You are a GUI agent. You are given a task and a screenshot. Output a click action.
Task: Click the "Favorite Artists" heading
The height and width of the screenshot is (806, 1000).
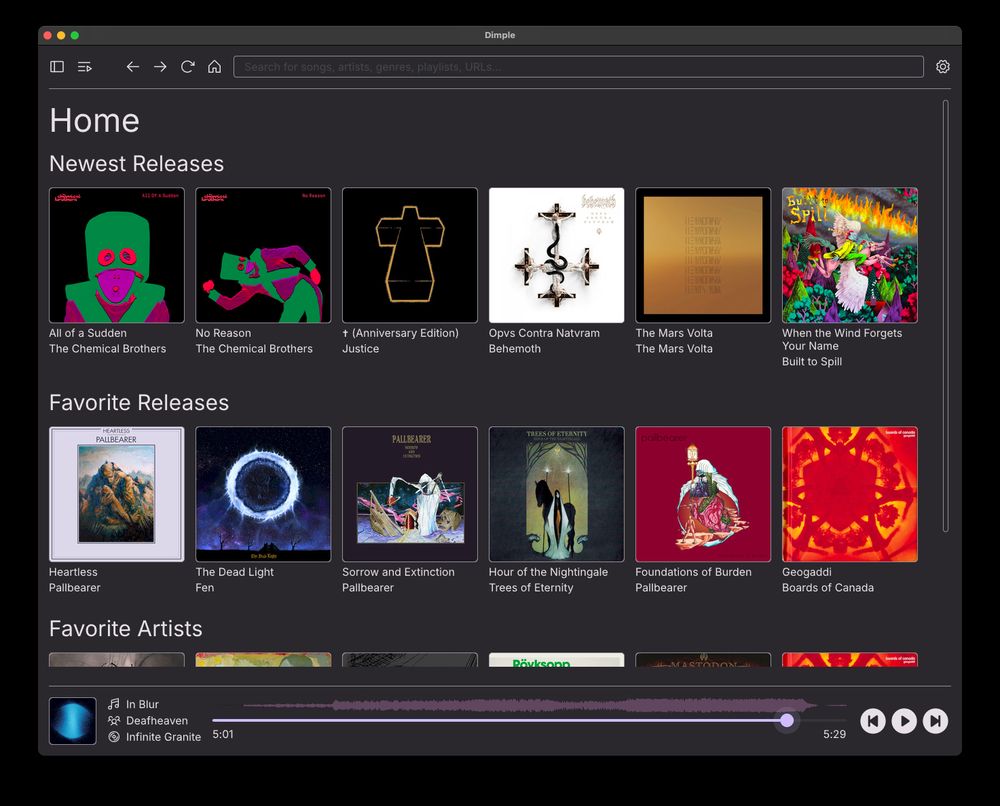click(126, 629)
